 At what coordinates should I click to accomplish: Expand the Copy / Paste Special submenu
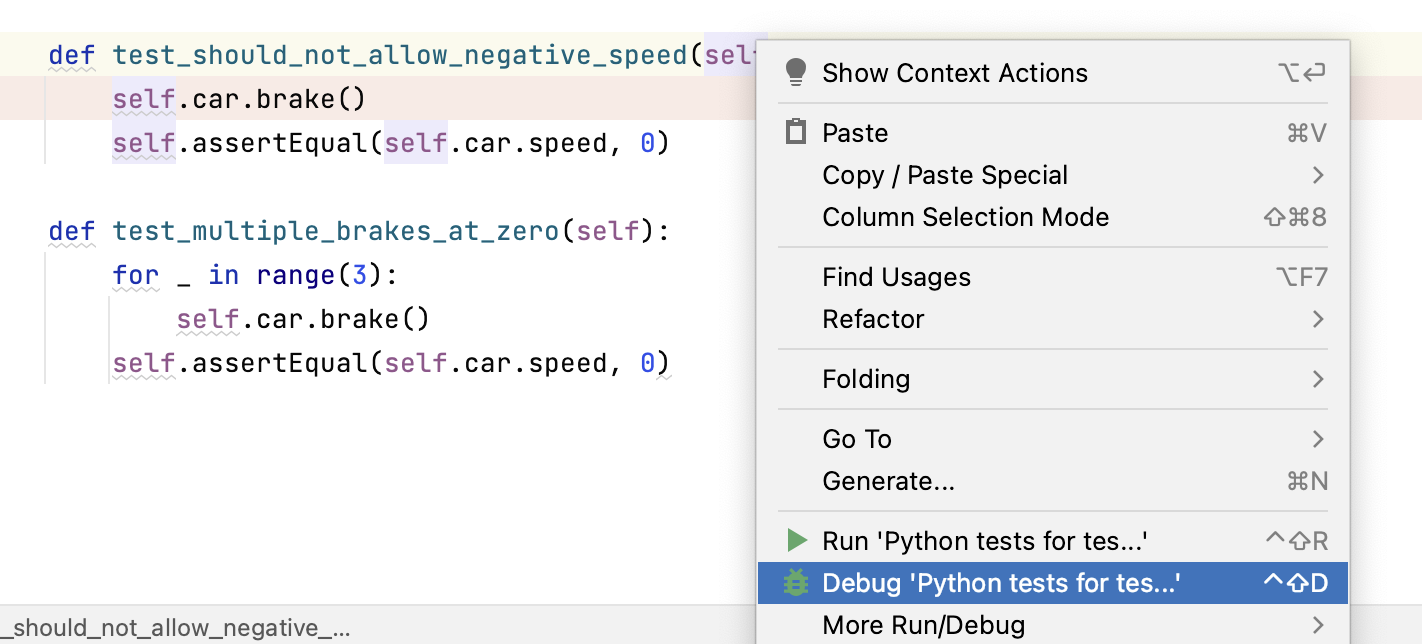click(945, 175)
